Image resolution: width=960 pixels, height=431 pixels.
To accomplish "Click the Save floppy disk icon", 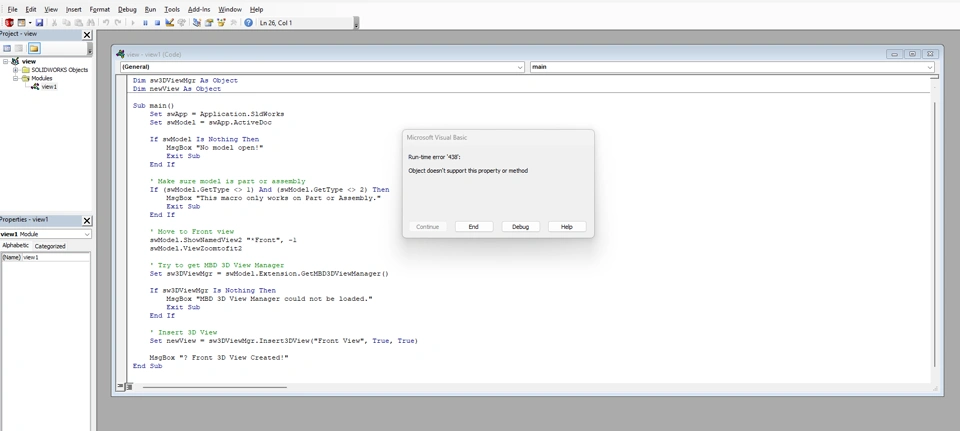I will (39, 23).
